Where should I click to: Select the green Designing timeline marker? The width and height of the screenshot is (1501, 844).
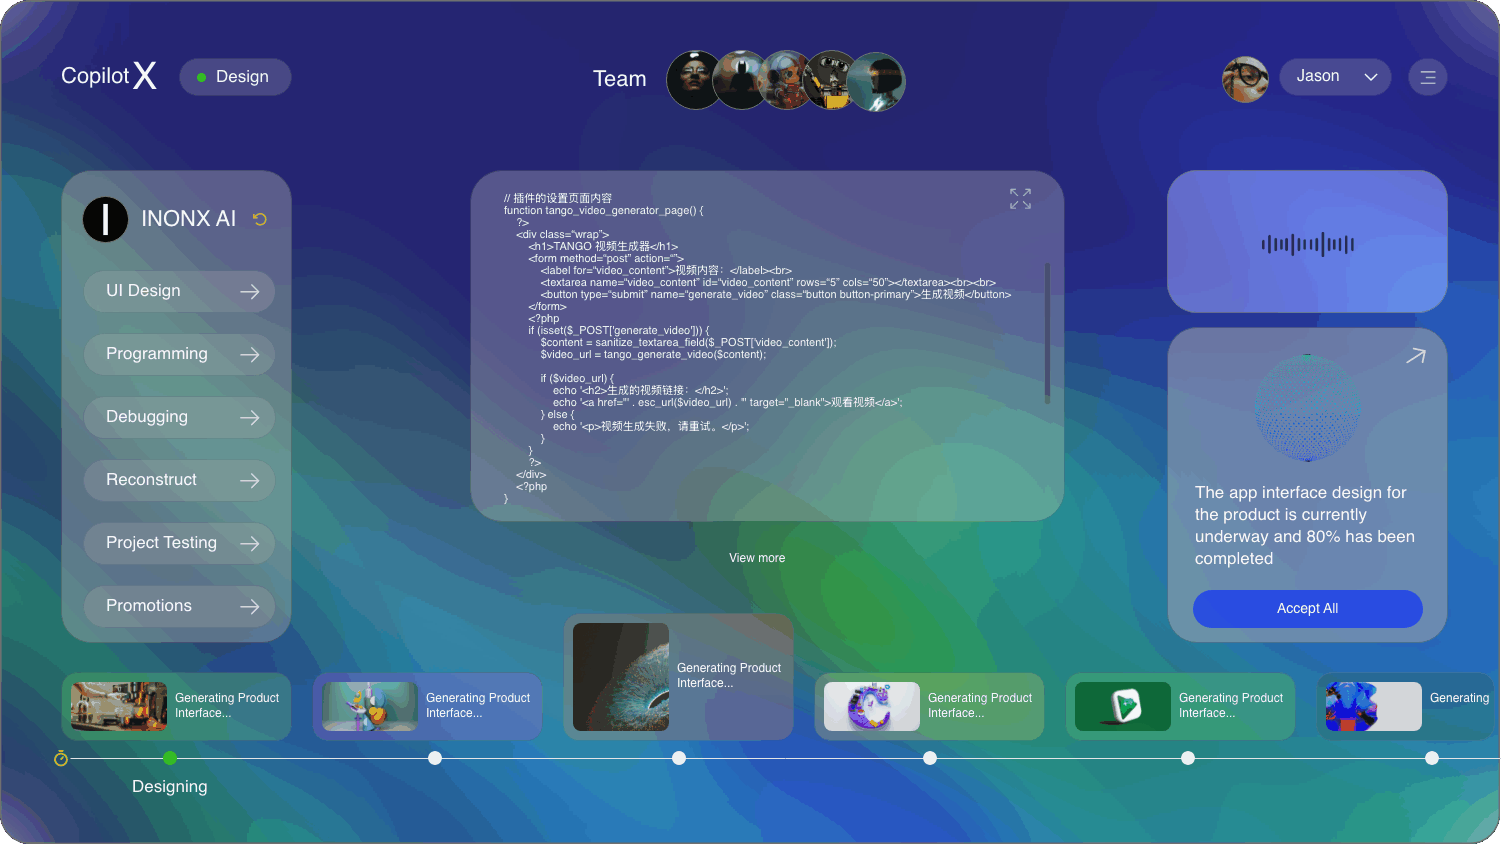pyautogui.click(x=170, y=758)
